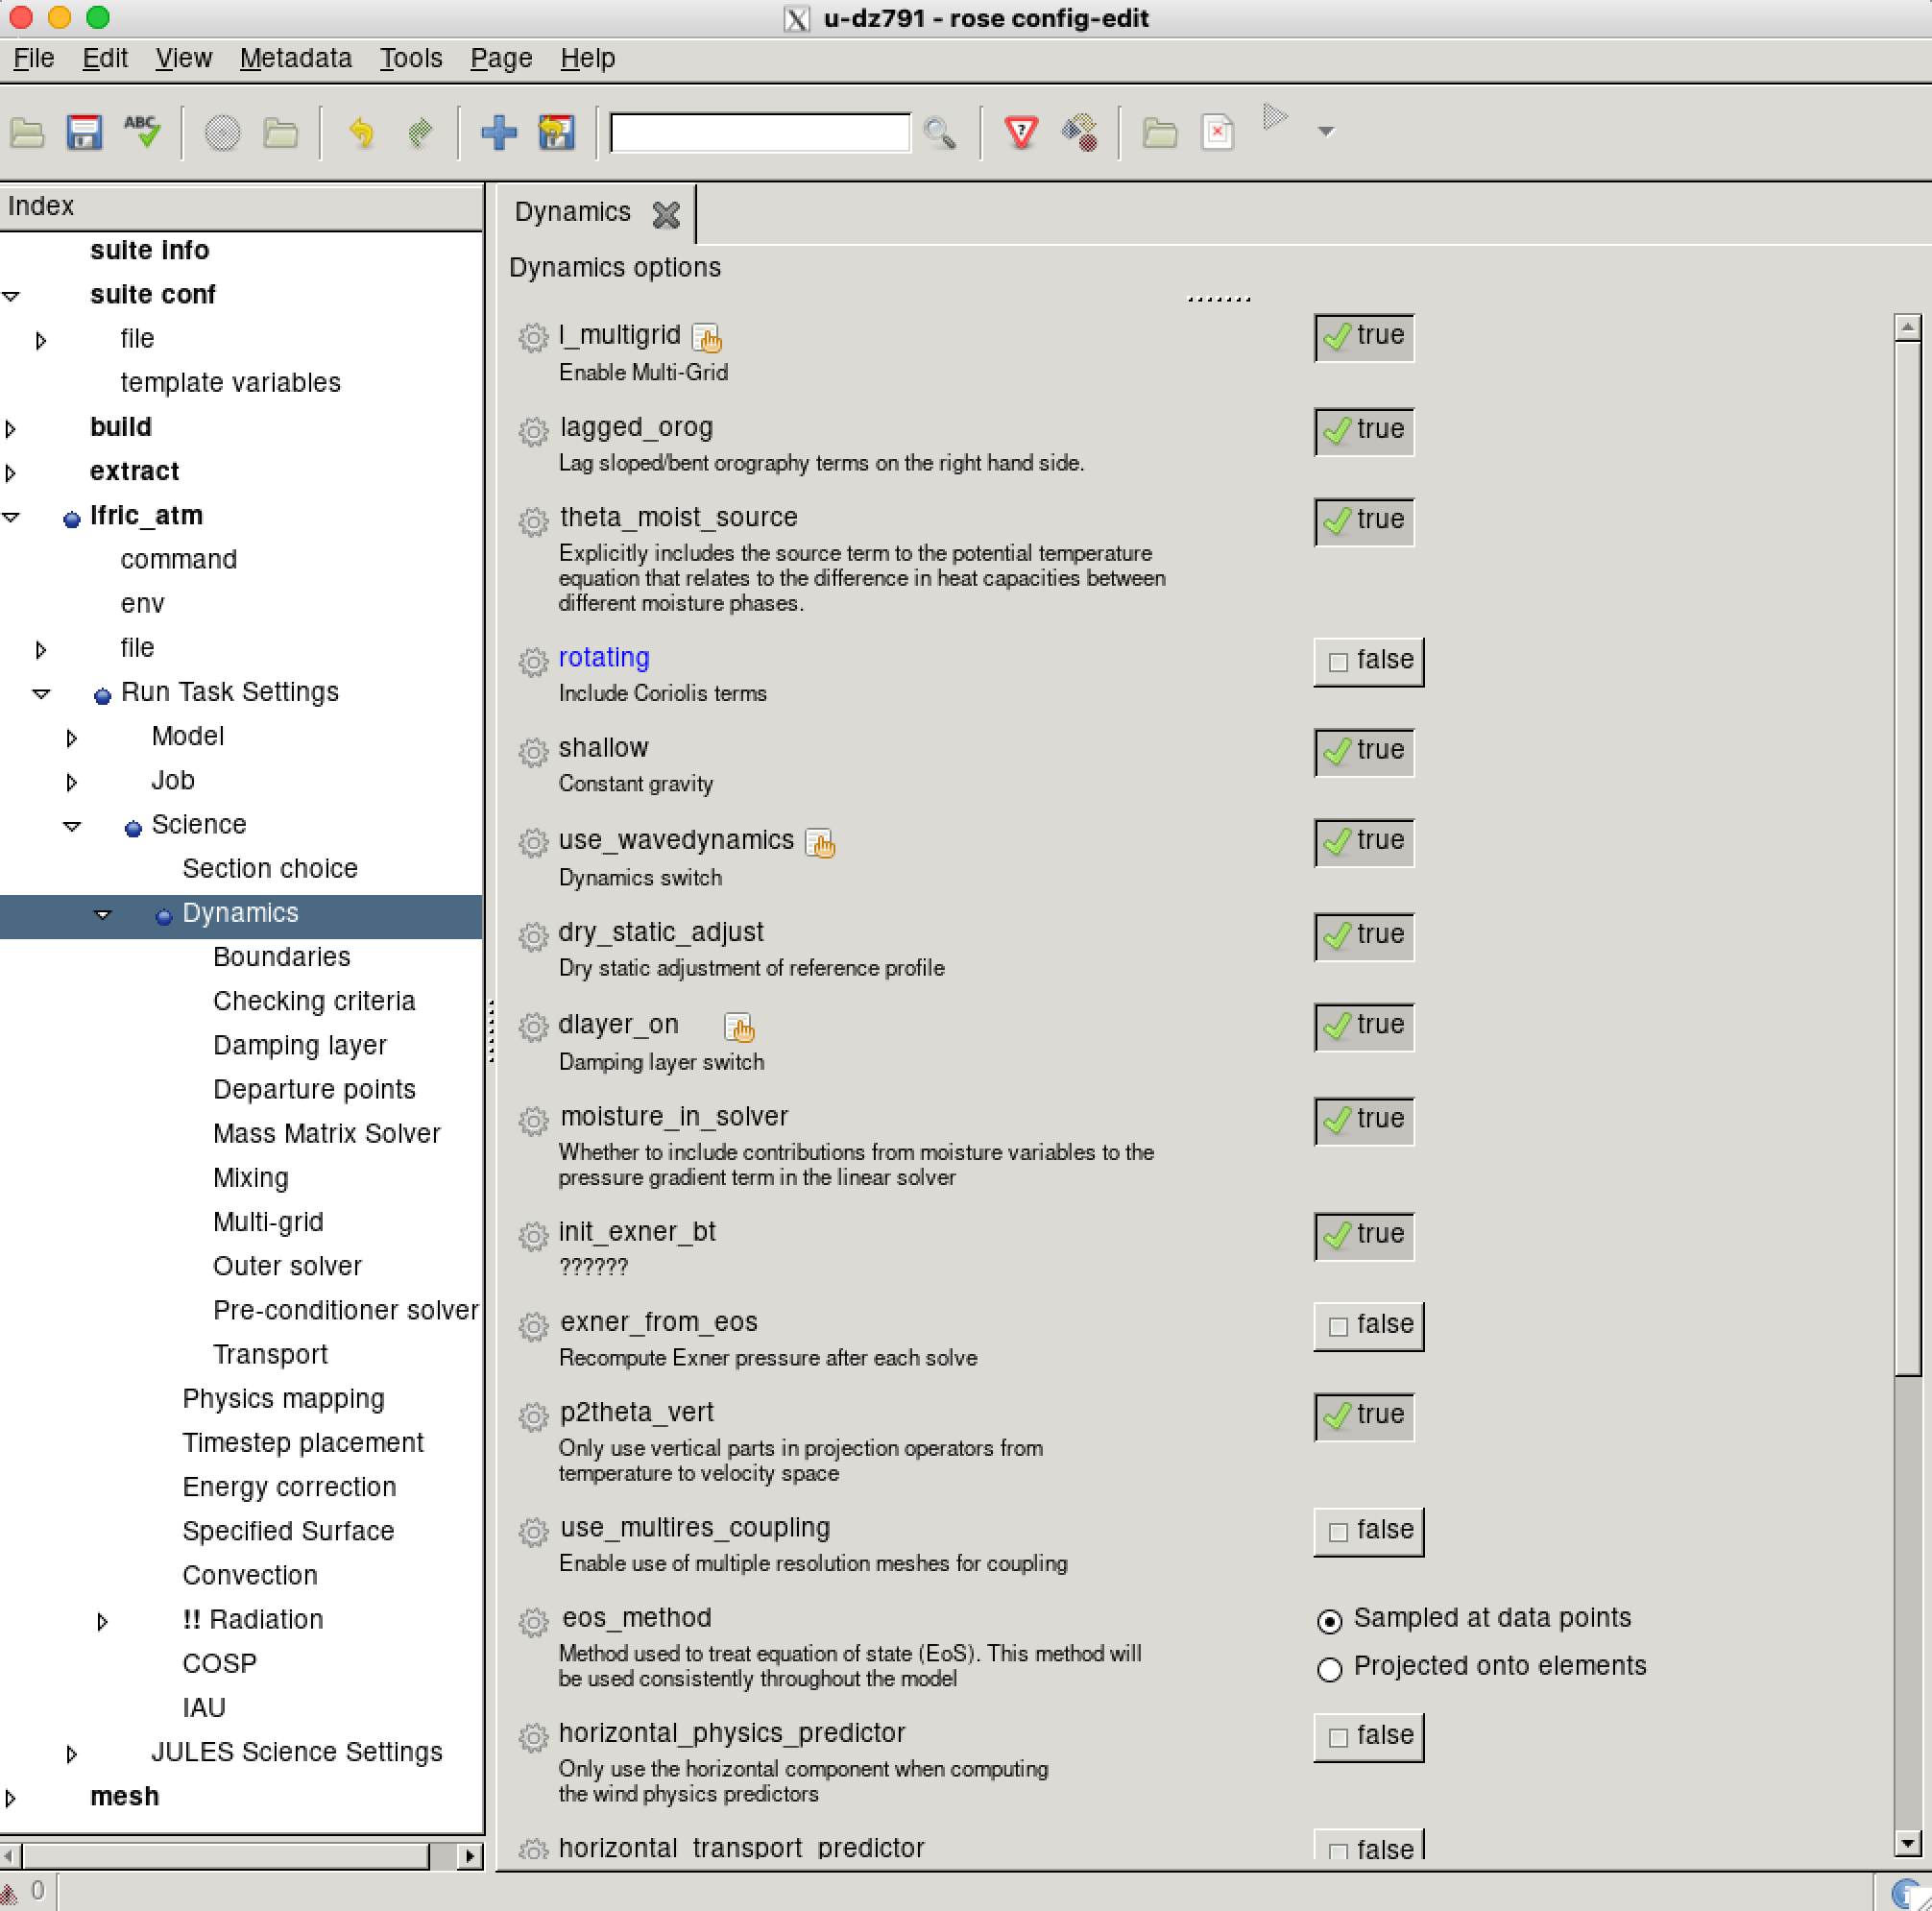Click the folder icon beside the grey circle
Screen dimensions: 1932x1911
(280, 132)
